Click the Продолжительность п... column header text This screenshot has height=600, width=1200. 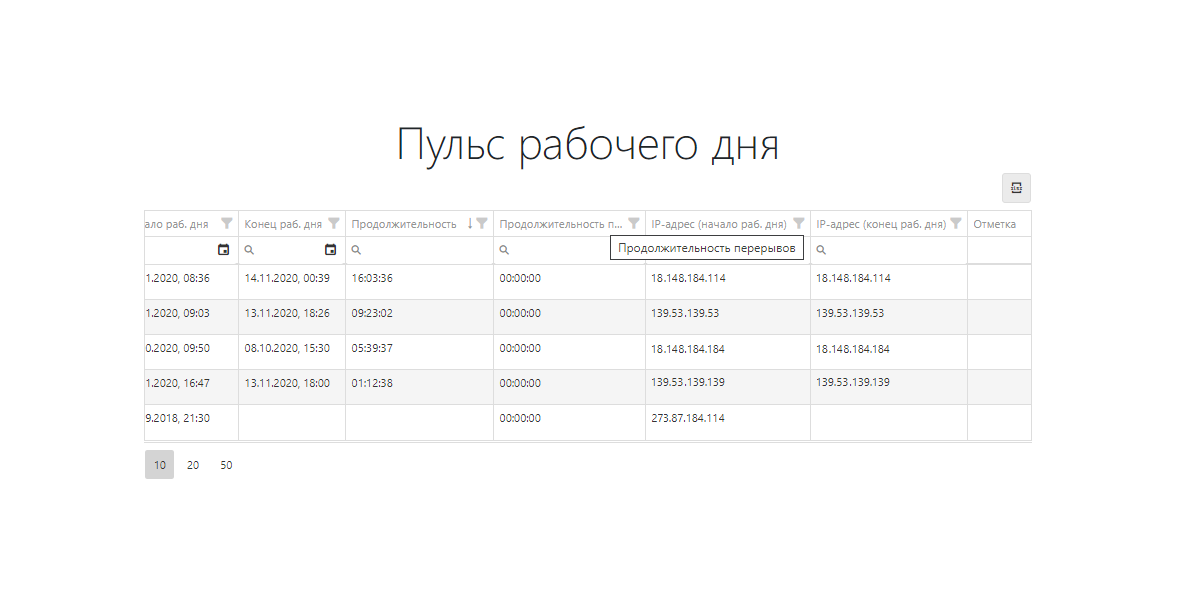561,224
